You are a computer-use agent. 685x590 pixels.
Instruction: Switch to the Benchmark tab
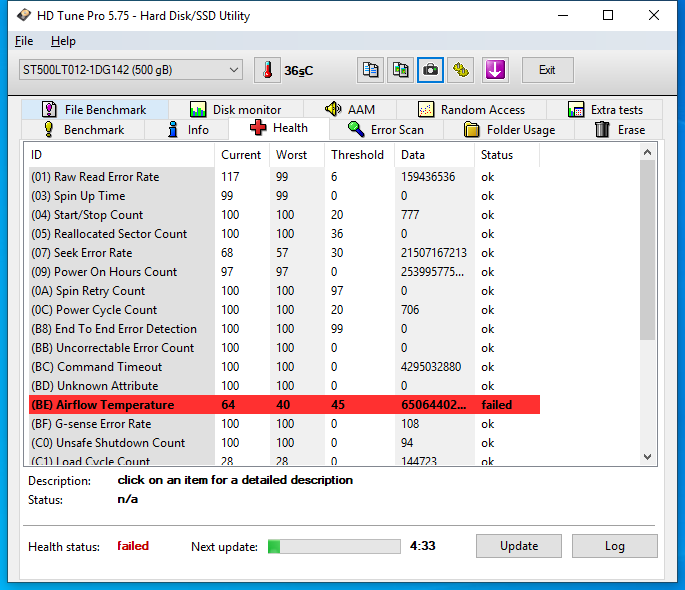tap(84, 130)
